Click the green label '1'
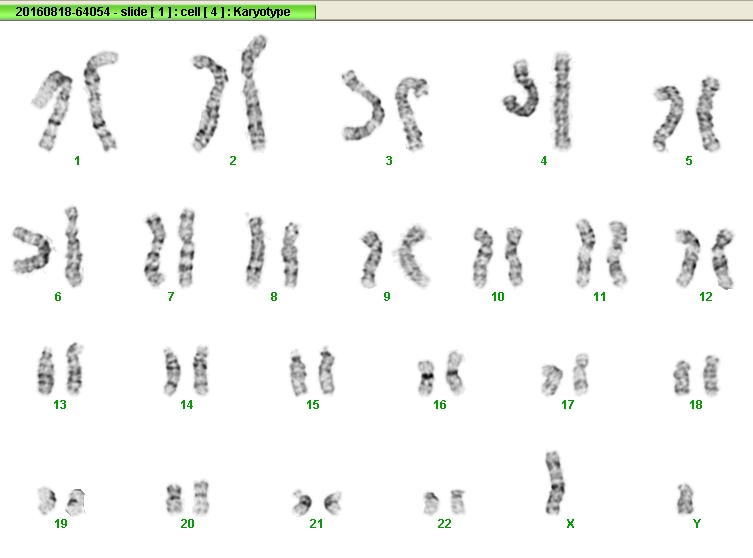The width and height of the screenshot is (753, 558). [77, 161]
